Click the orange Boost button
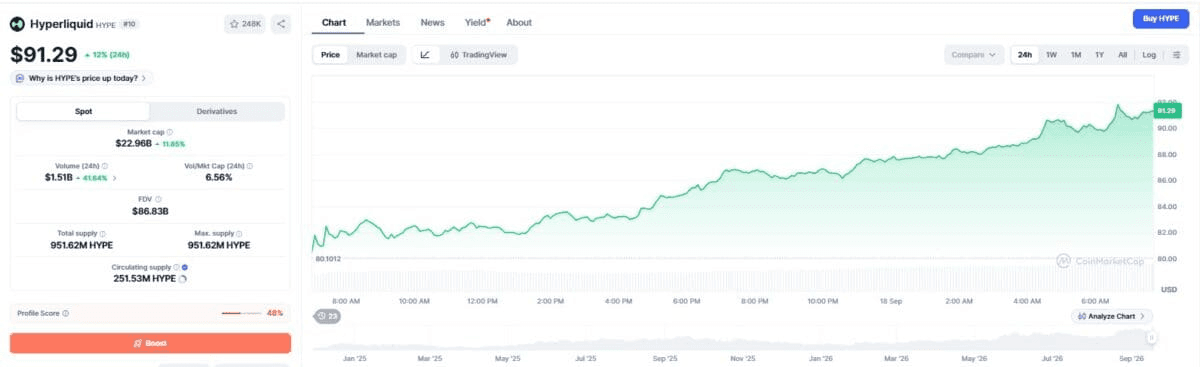The width and height of the screenshot is (1200, 367). tap(150, 343)
